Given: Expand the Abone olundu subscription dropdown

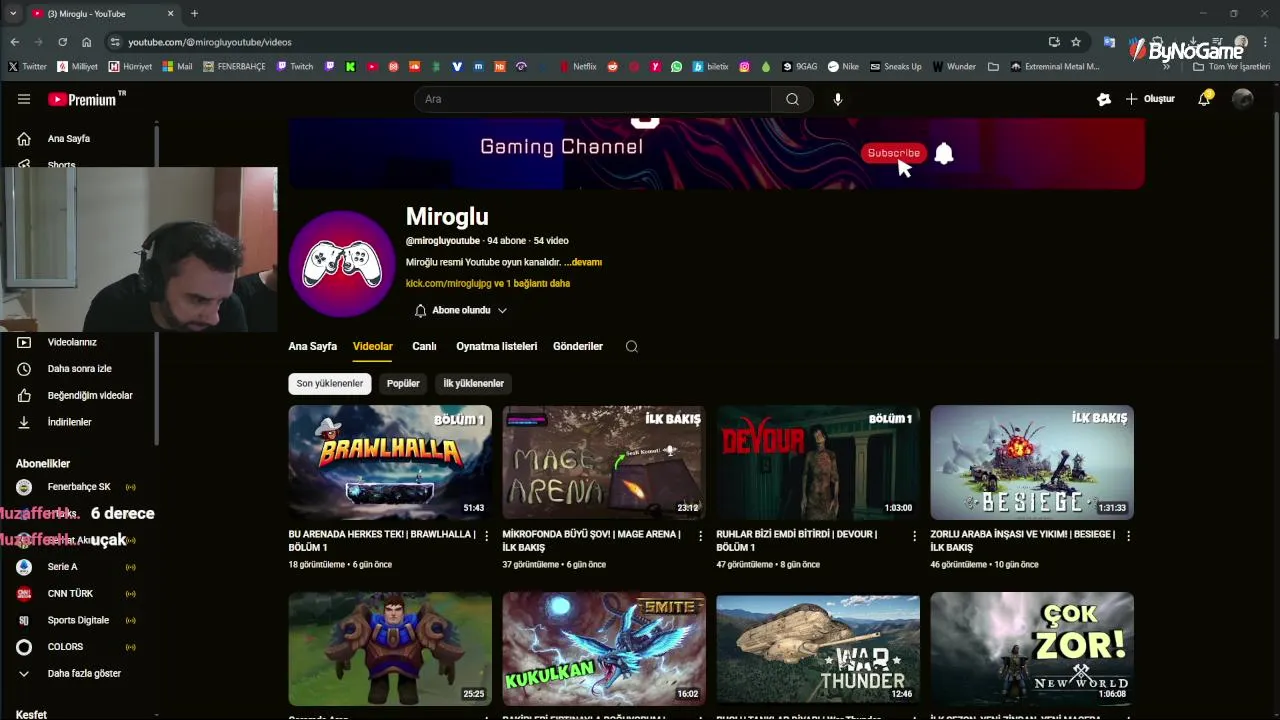Looking at the screenshot, I should click(461, 310).
